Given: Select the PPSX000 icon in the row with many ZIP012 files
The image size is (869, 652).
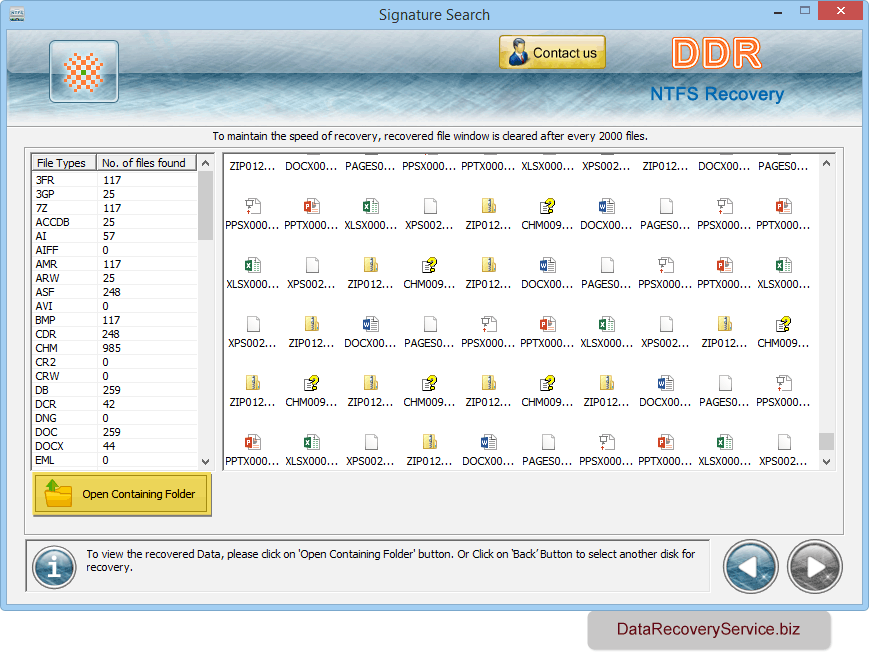Looking at the screenshot, I should coord(783,383).
